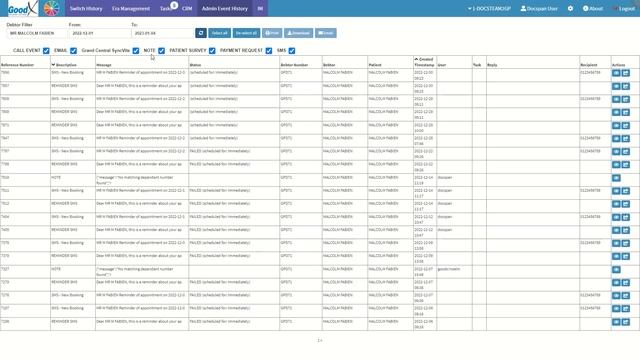Viewport: 640px width, 360px height.
Task: View the 2022-12-14 SMS - New Booking event
Action: [x=616, y=191]
